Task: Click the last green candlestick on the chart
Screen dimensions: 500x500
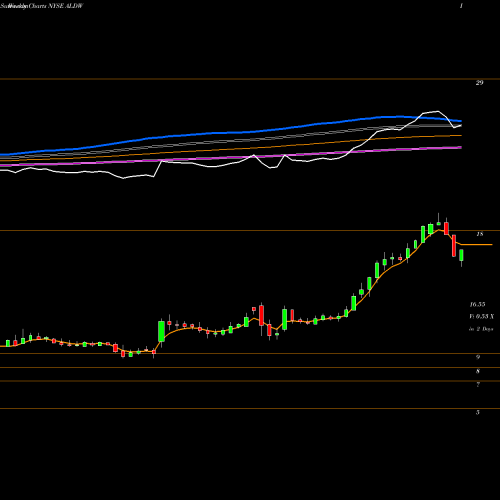Action: 462,255
